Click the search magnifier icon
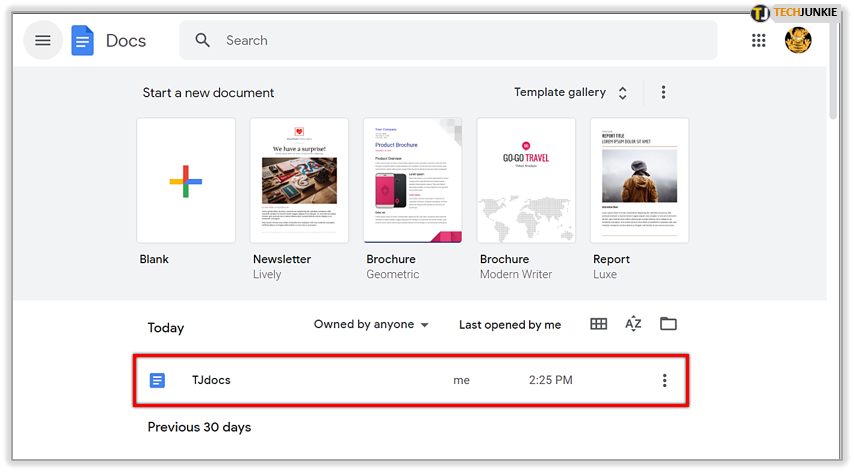854x472 pixels. 203,40
